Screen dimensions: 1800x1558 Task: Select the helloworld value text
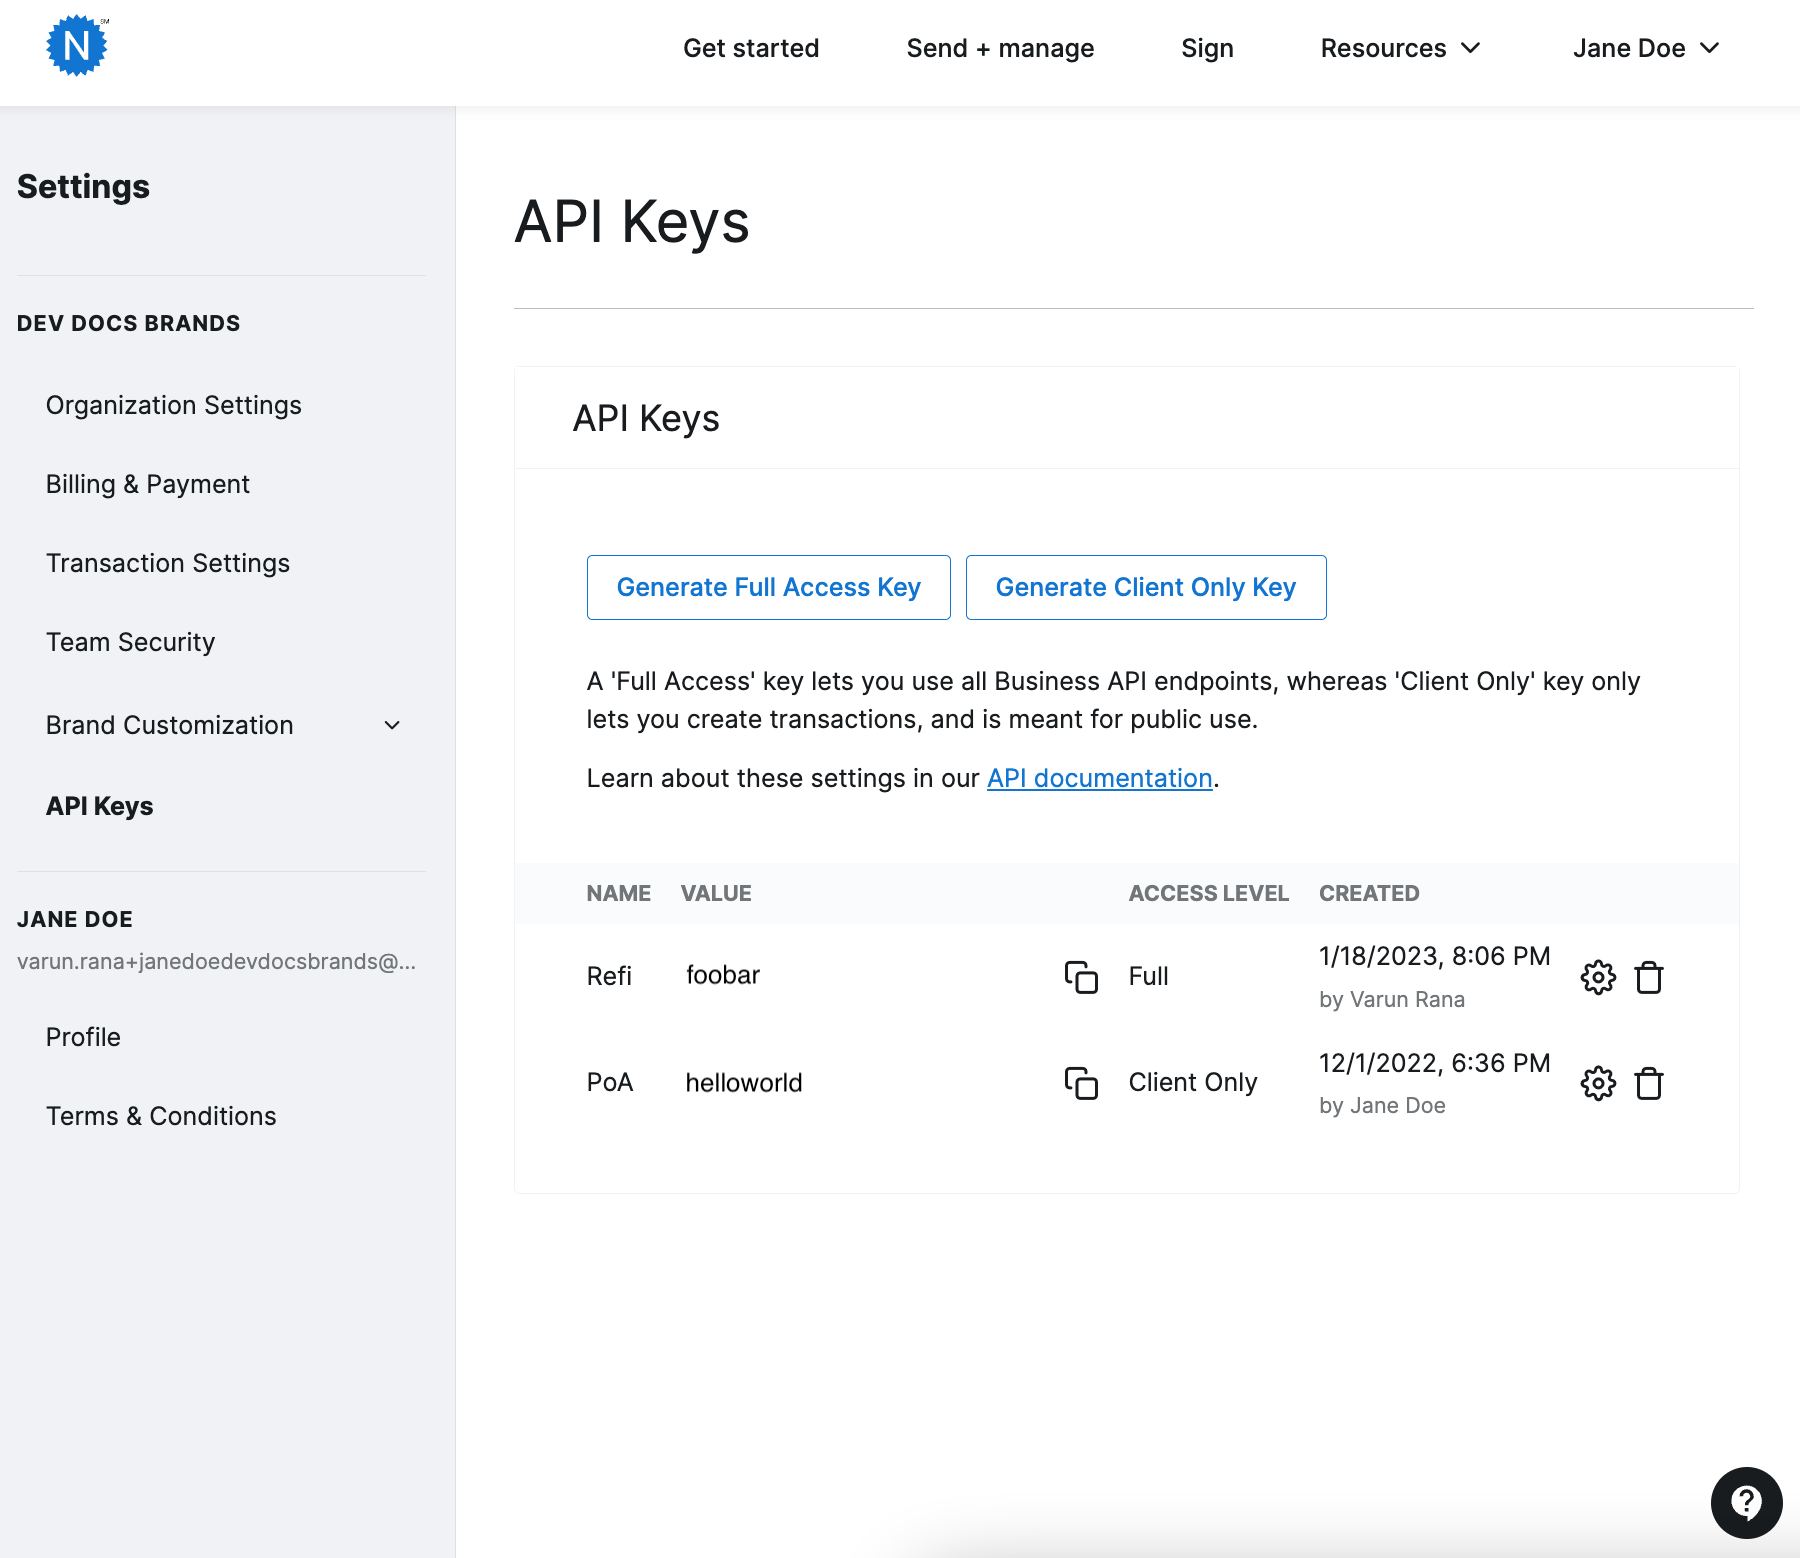click(x=744, y=1082)
